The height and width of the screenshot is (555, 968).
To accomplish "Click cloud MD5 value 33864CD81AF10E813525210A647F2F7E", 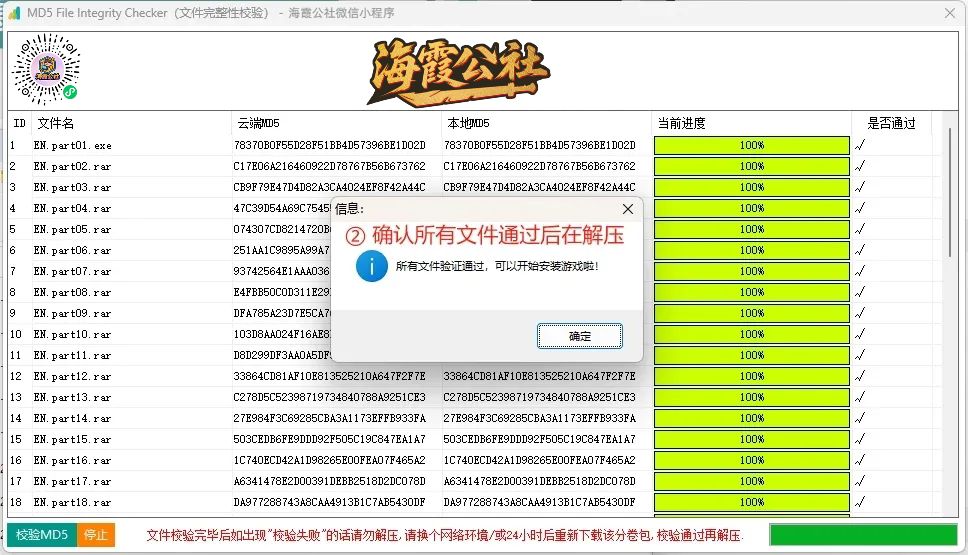I will point(330,376).
